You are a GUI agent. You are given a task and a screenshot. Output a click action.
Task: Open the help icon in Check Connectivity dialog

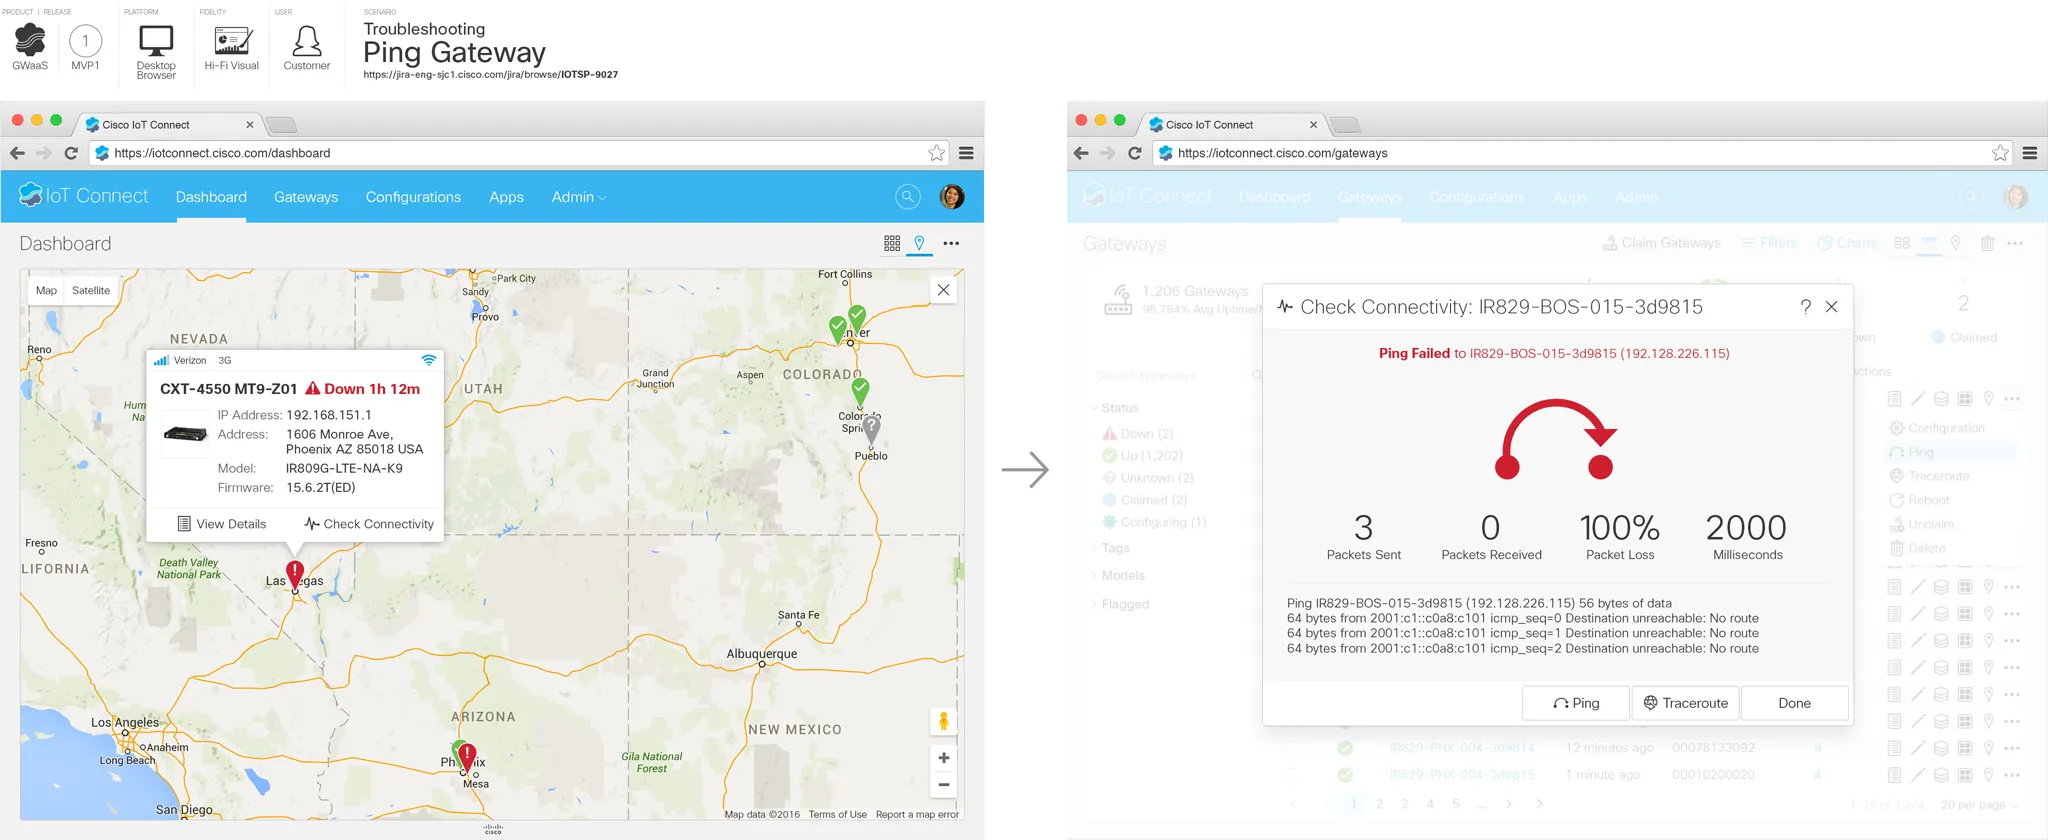tap(1805, 307)
